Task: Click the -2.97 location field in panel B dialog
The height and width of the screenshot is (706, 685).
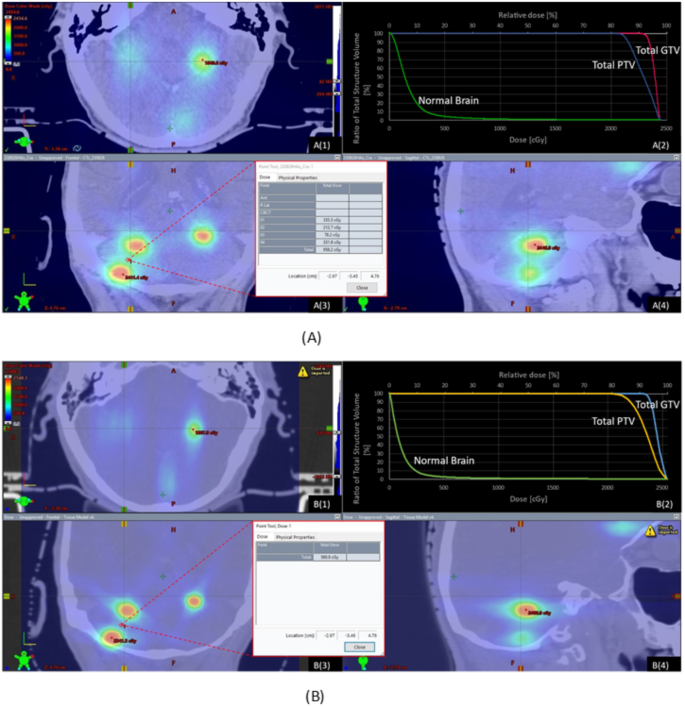Action: (327, 635)
